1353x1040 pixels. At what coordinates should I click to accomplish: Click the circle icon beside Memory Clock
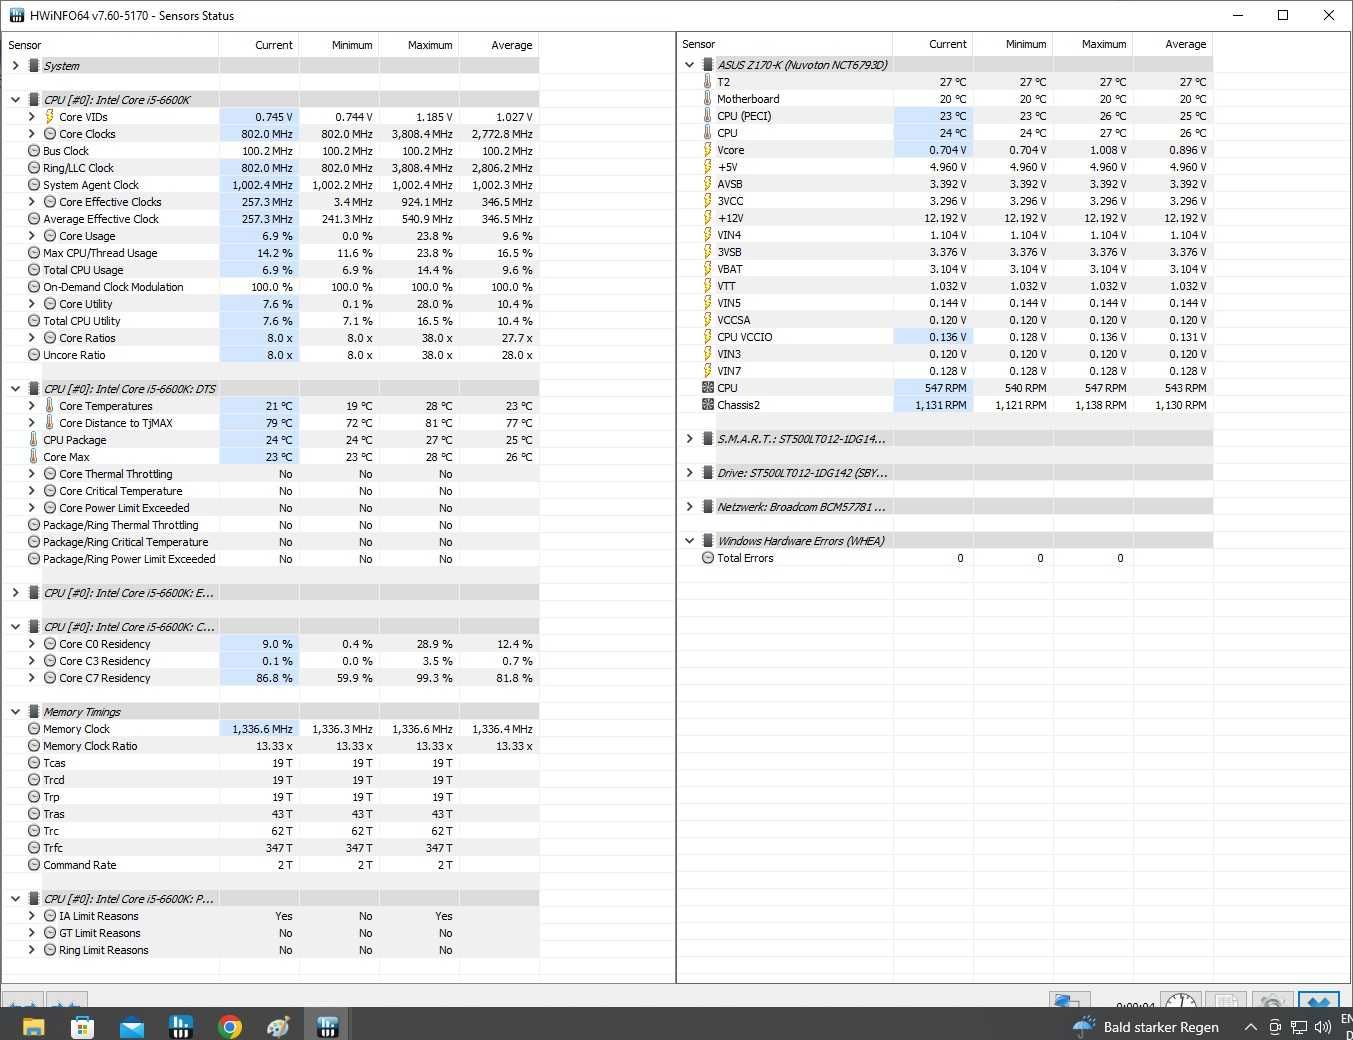(34, 729)
